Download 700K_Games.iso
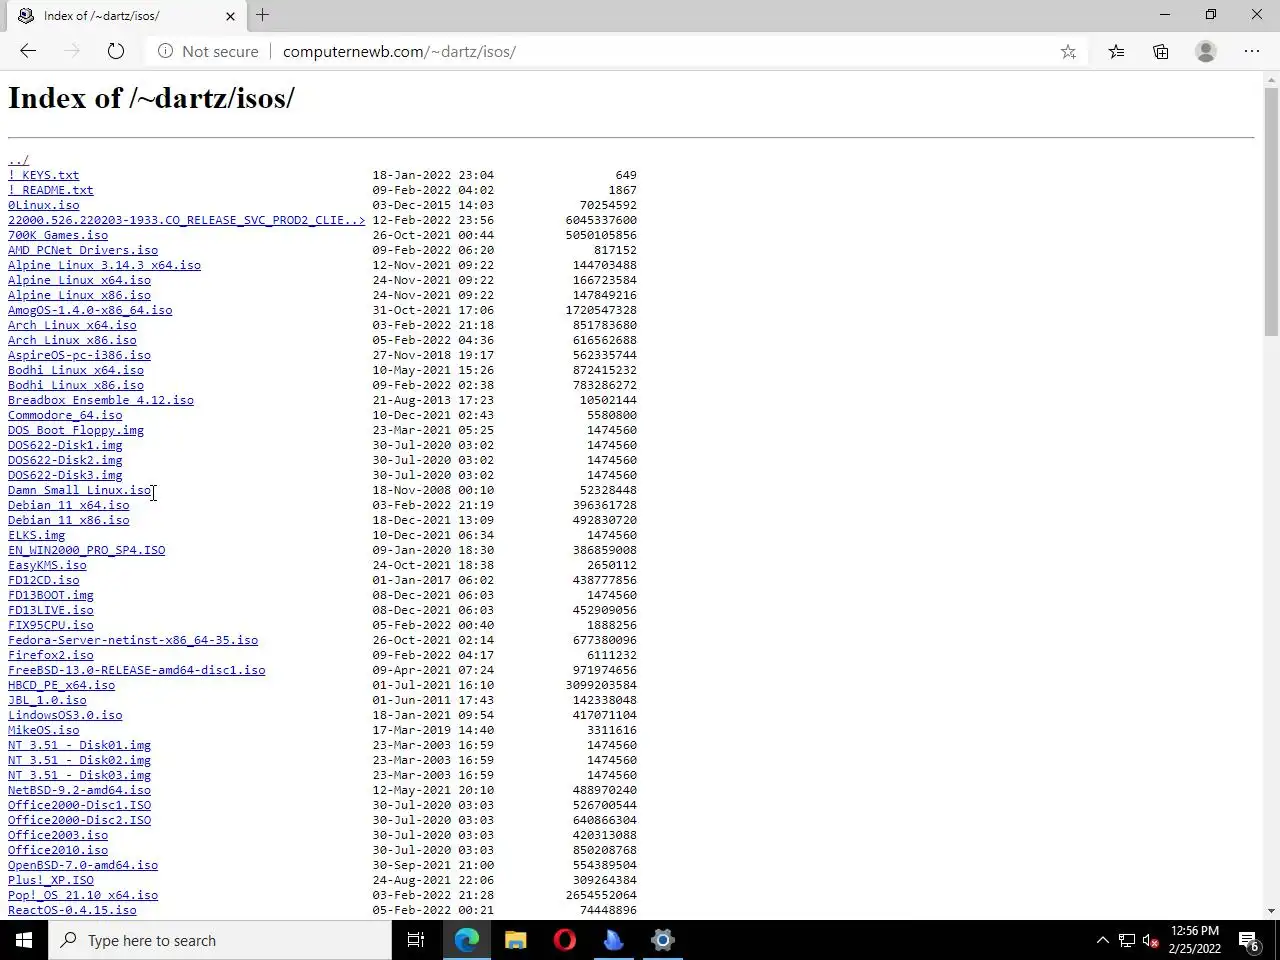This screenshot has height=960, width=1280. click(x=58, y=235)
